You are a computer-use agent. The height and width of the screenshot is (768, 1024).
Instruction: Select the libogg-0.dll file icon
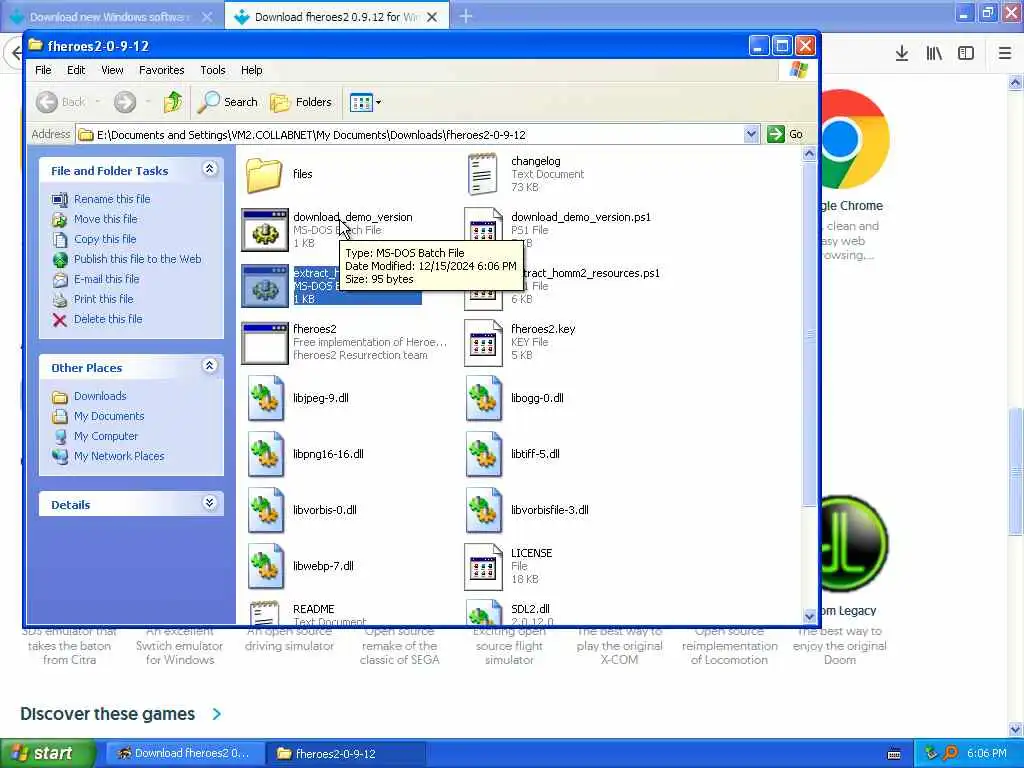[484, 398]
